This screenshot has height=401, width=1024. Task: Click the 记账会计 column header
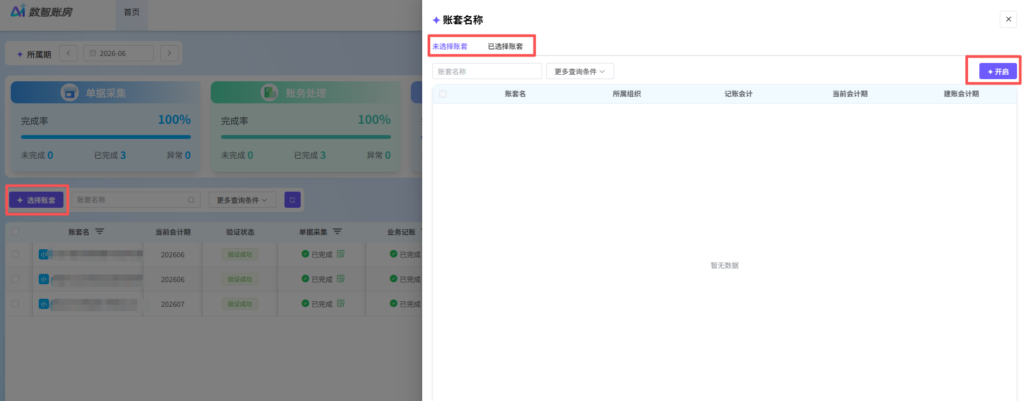[x=739, y=94]
